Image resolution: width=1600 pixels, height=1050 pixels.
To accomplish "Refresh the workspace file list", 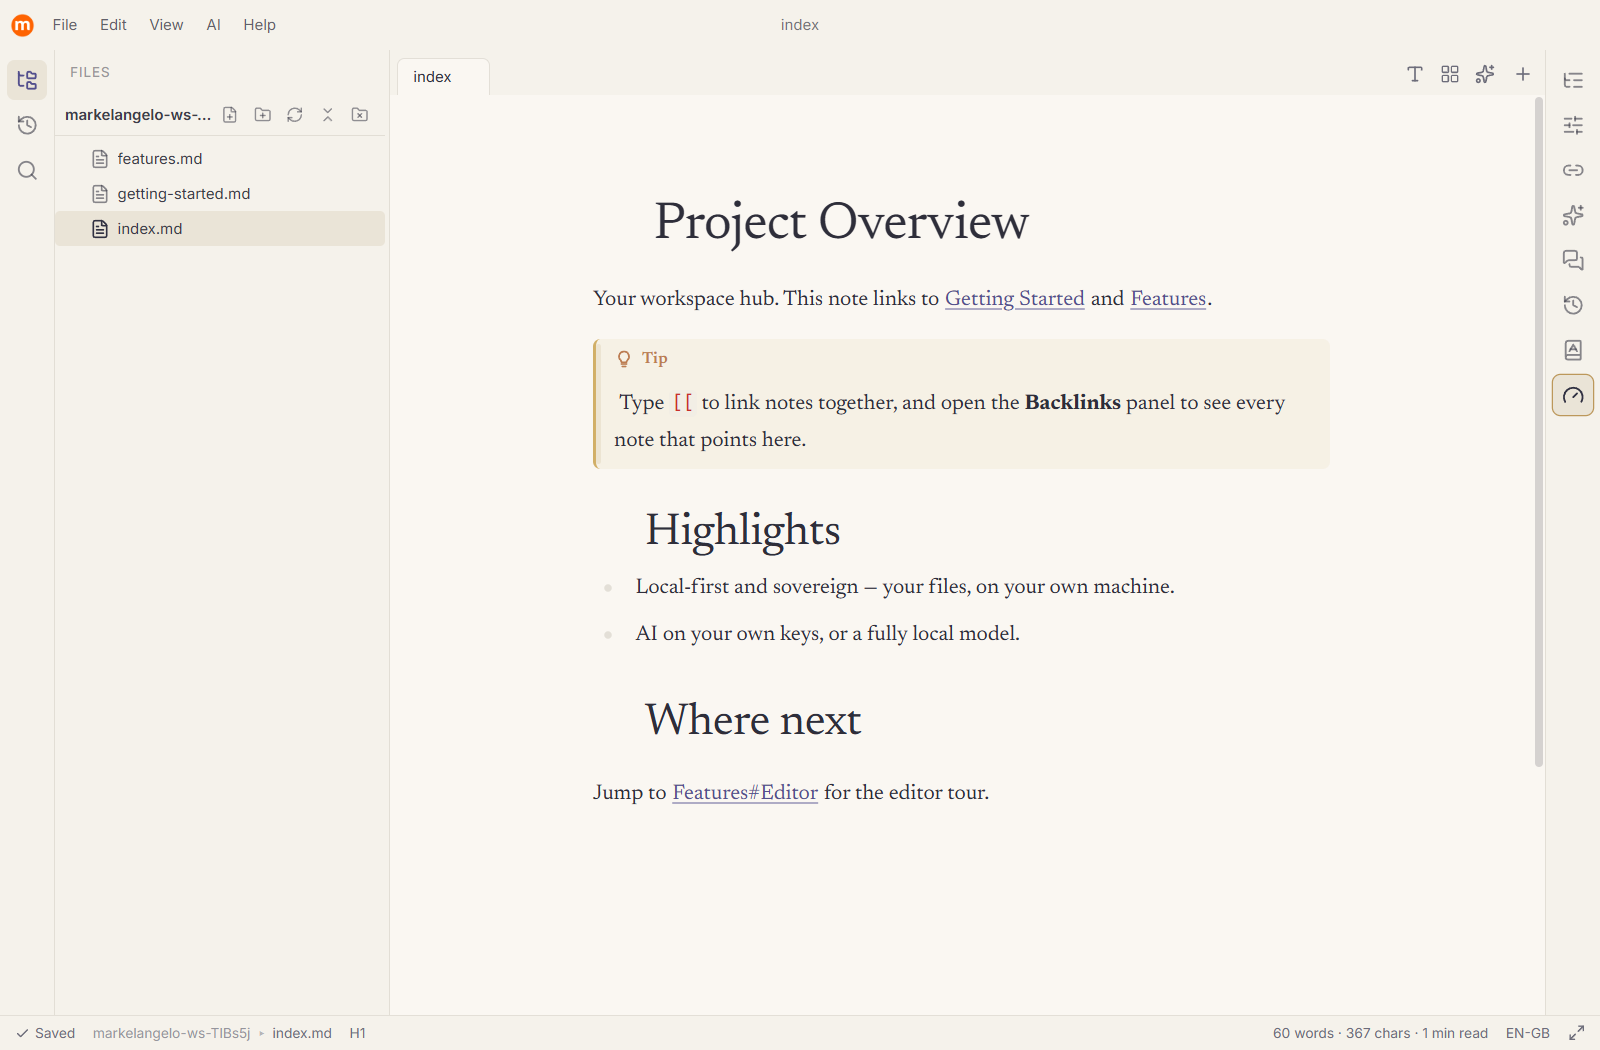I will point(295,115).
